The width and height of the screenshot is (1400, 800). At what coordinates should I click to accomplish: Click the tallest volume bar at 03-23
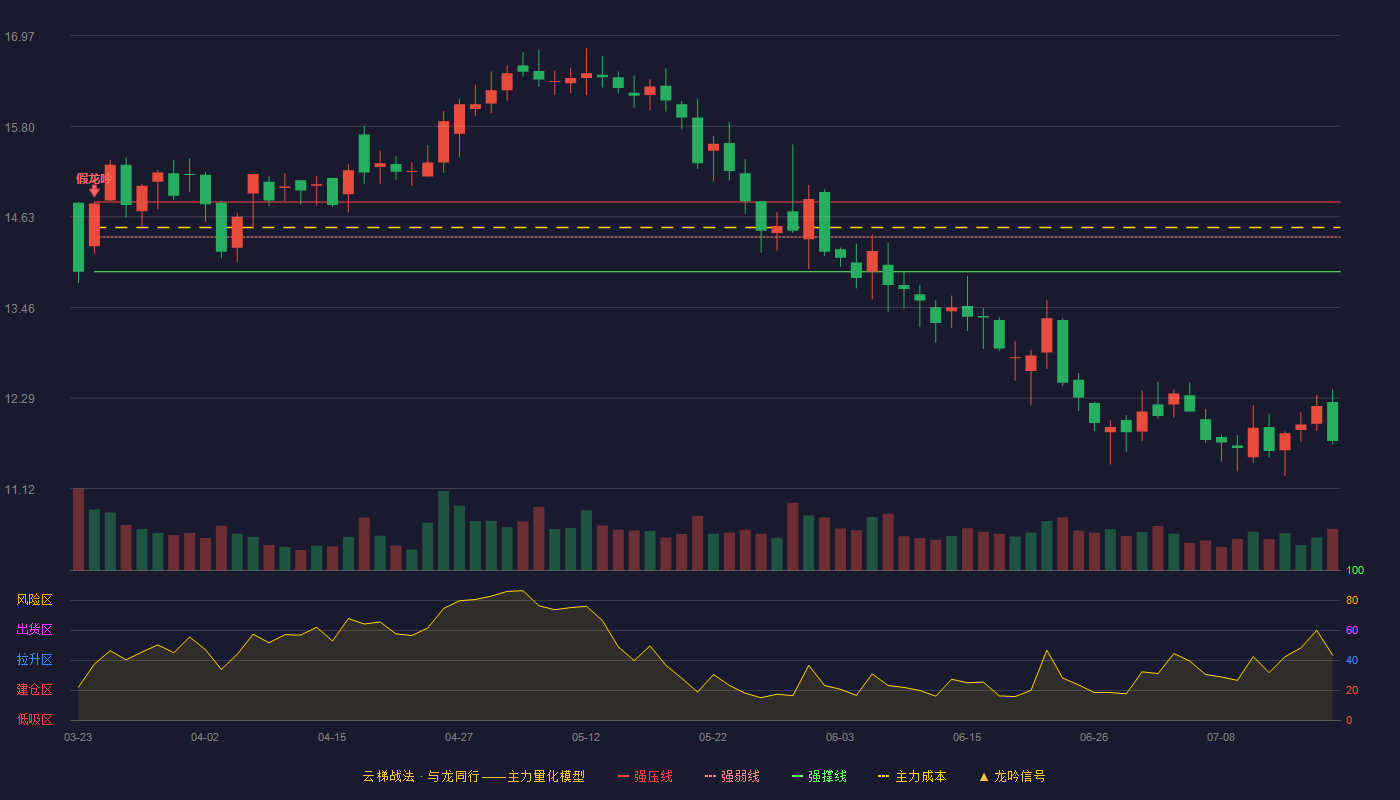(x=78, y=529)
